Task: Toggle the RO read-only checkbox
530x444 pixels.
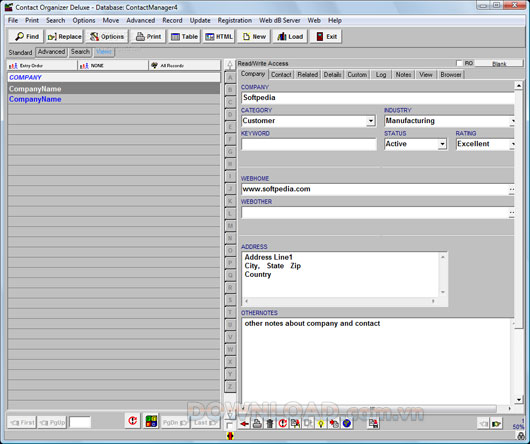Action: click(x=459, y=63)
